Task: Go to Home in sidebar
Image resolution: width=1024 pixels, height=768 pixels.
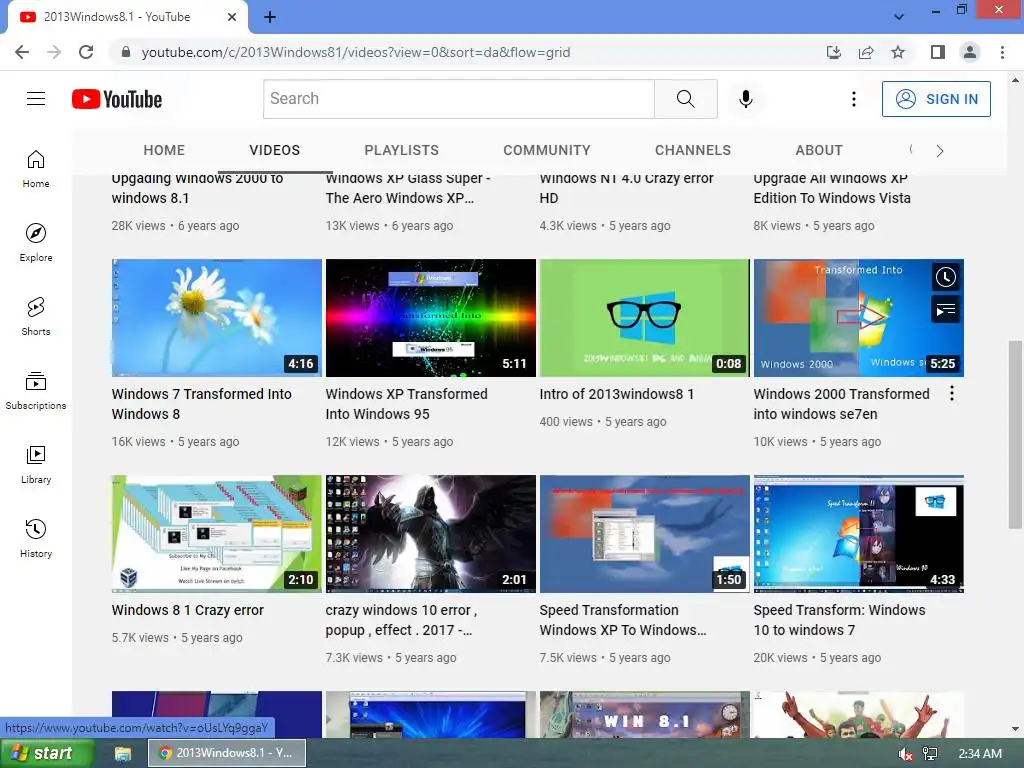Action: point(36,168)
